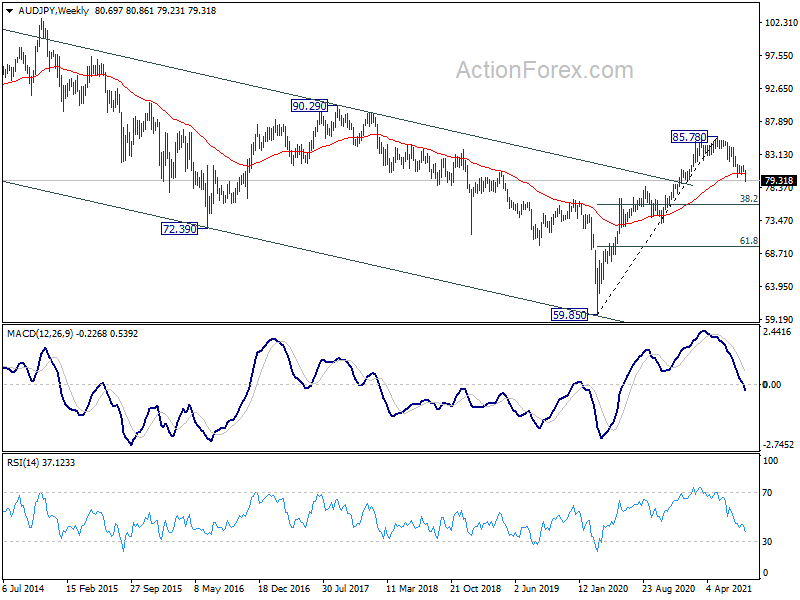This screenshot has height=600, width=800.
Task: Click the 27 Sep 2015 date label
Action: pyautogui.click(x=156, y=589)
